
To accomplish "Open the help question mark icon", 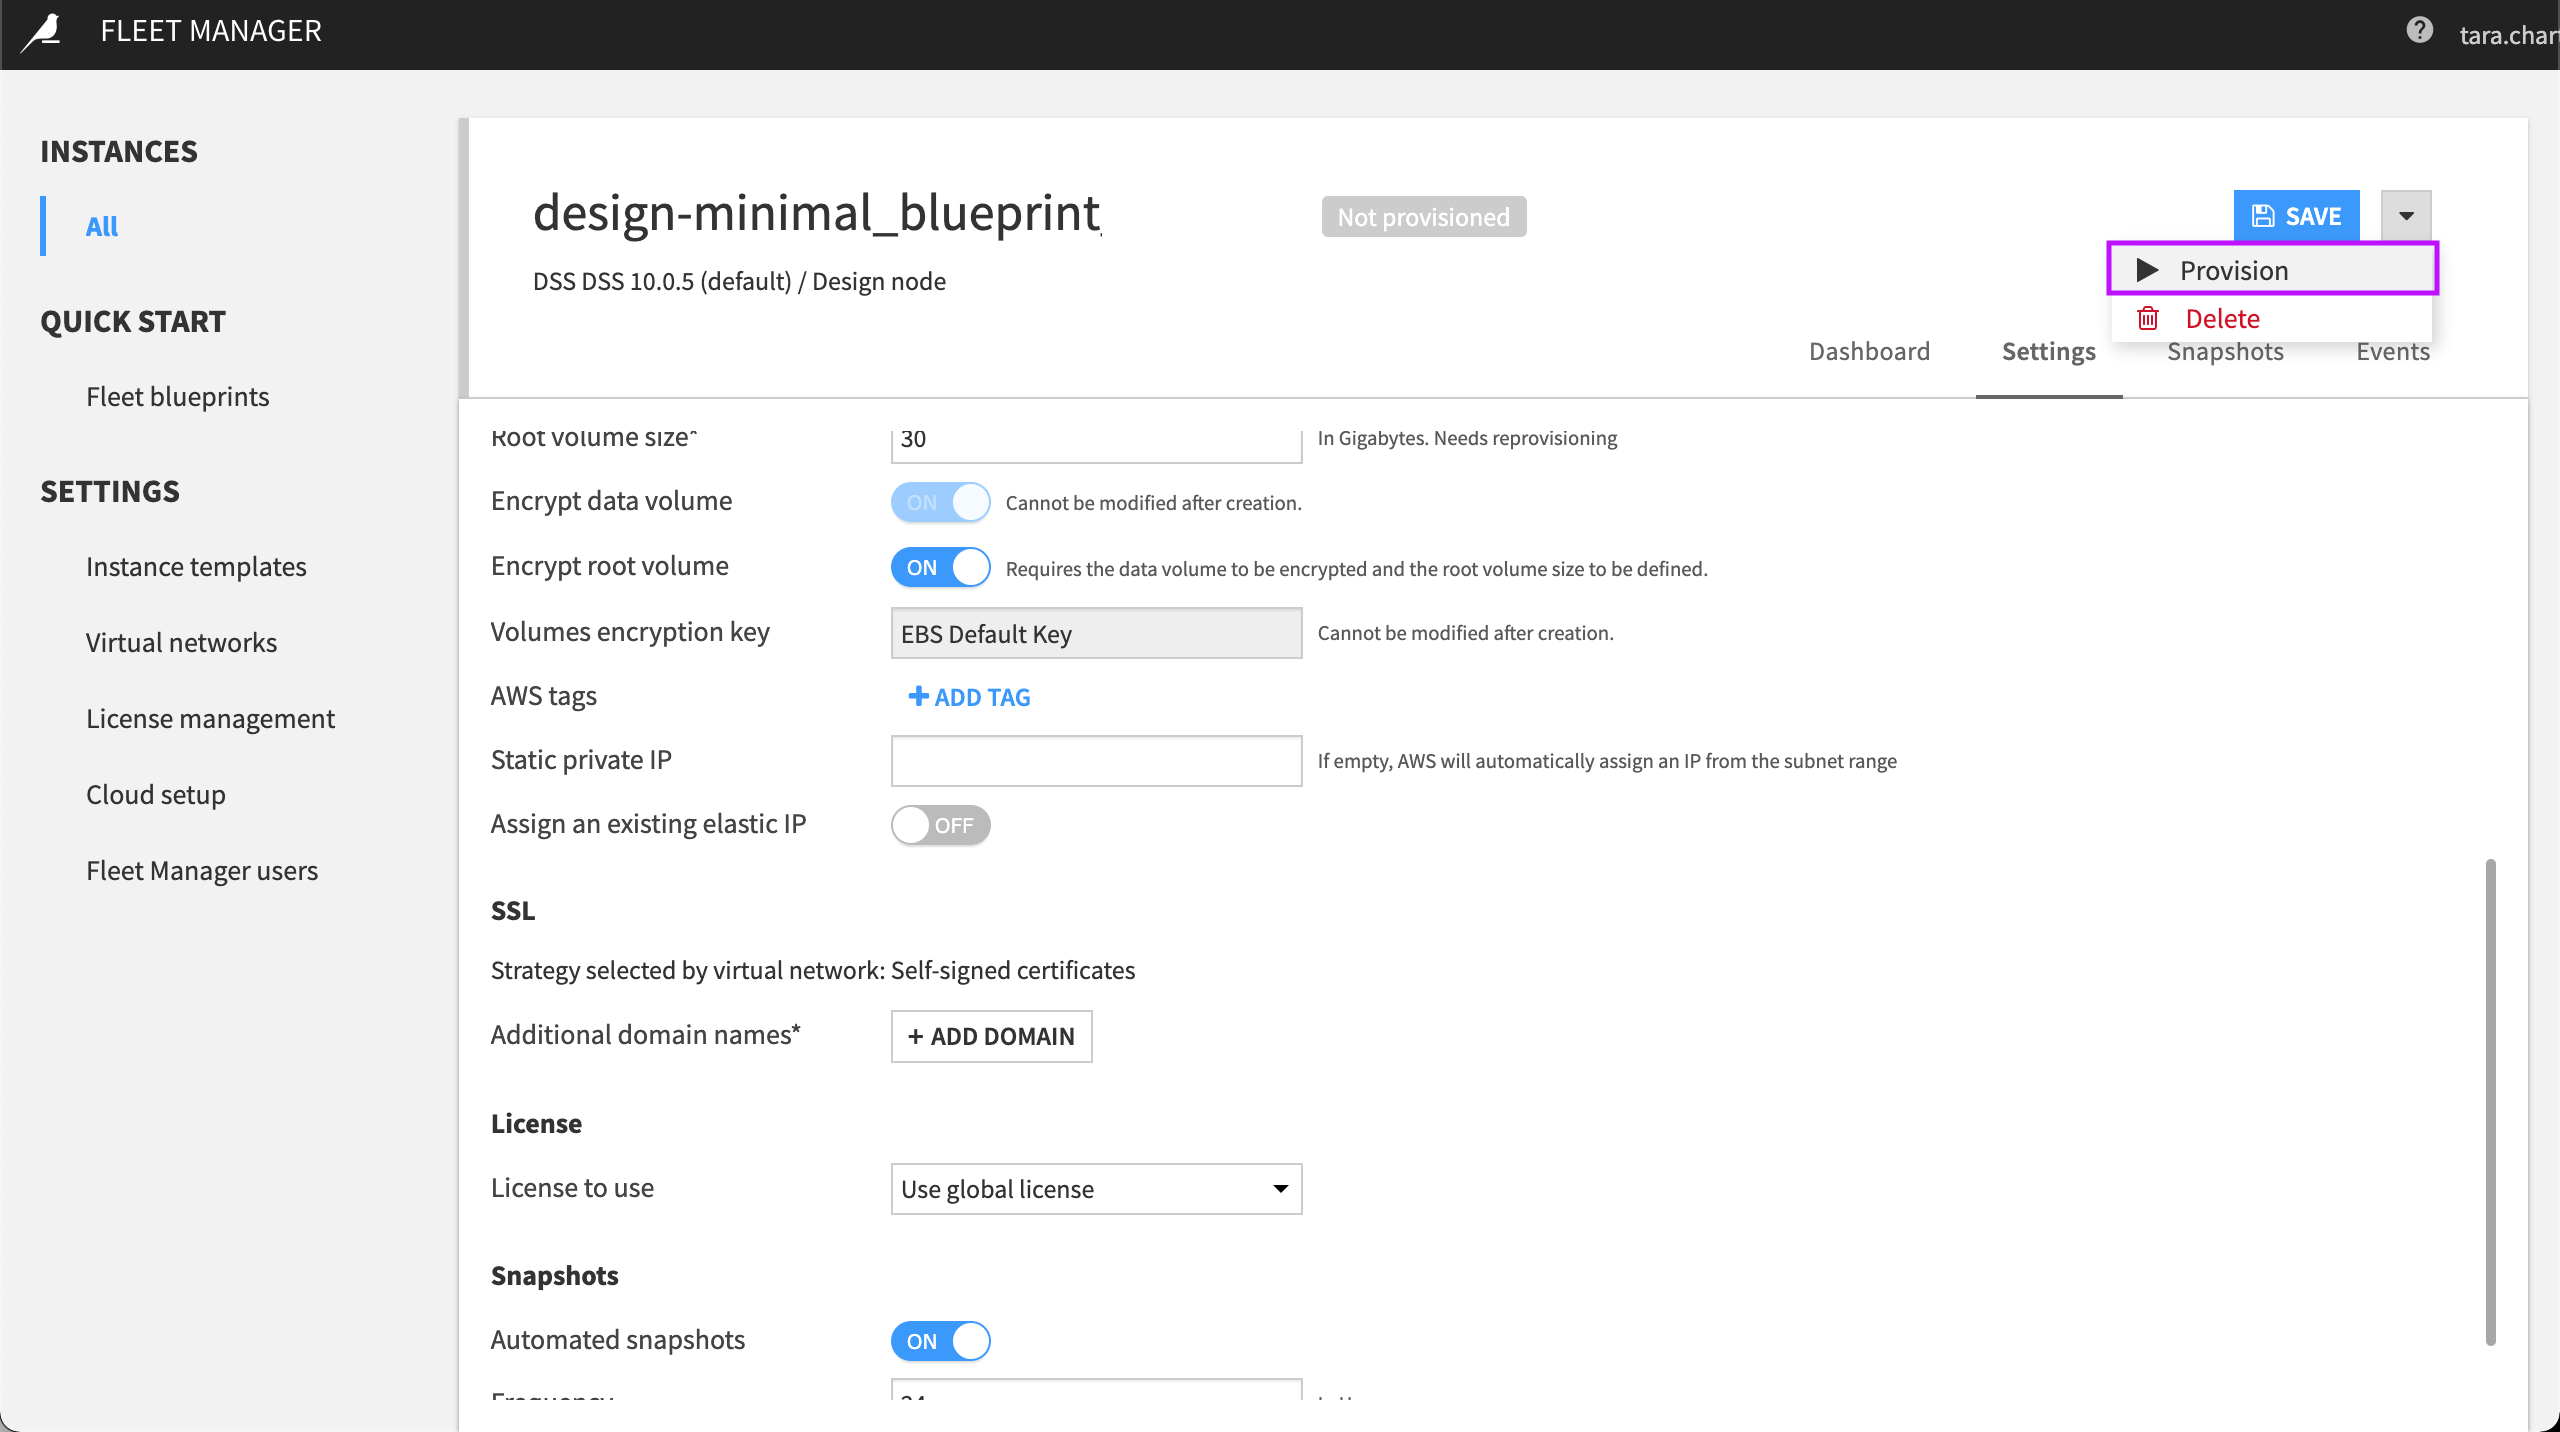I will pyautogui.click(x=2419, y=31).
